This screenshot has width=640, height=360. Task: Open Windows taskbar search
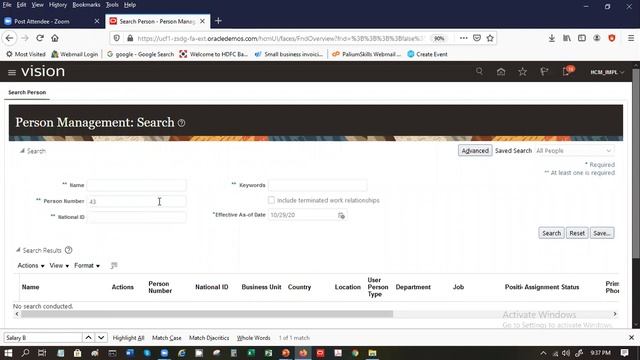(x=25, y=353)
